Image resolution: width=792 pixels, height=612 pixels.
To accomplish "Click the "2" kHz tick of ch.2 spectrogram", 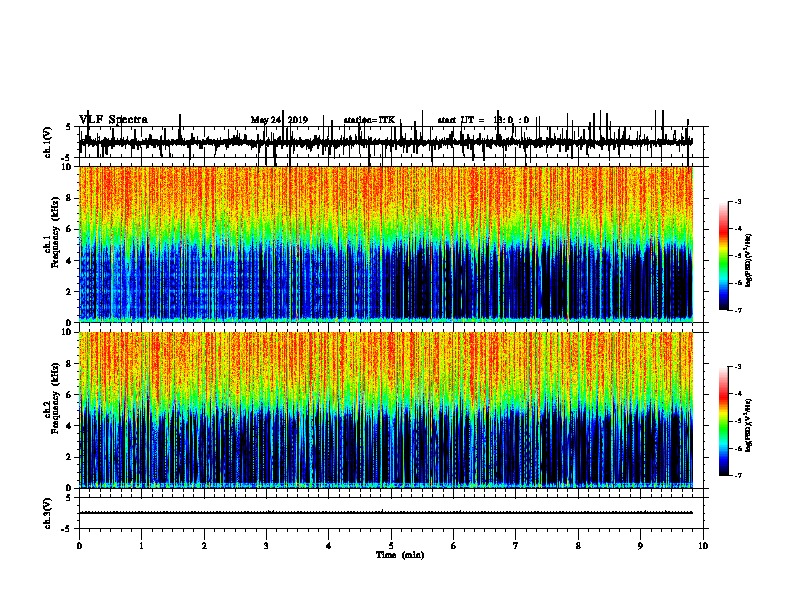I will pyautogui.click(x=70, y=457).
